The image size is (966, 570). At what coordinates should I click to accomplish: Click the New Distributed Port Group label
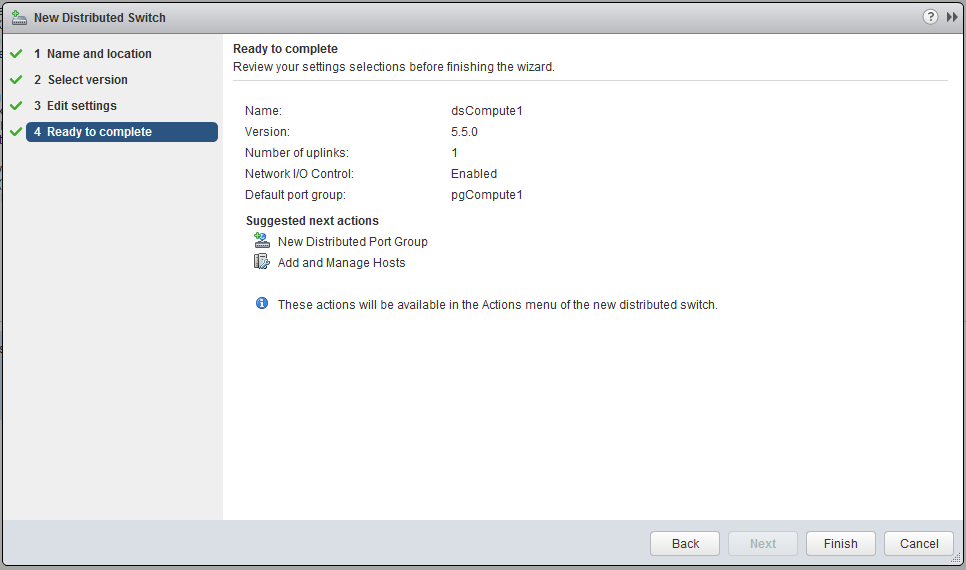coord(352,242)
